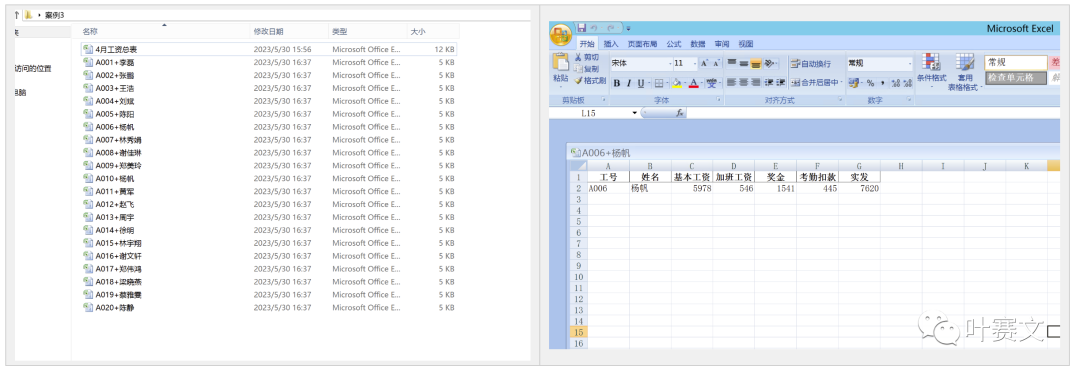Expand the Number (数字) dialog launcher
Screen dimensions: 1080x377
coord(909,99)
